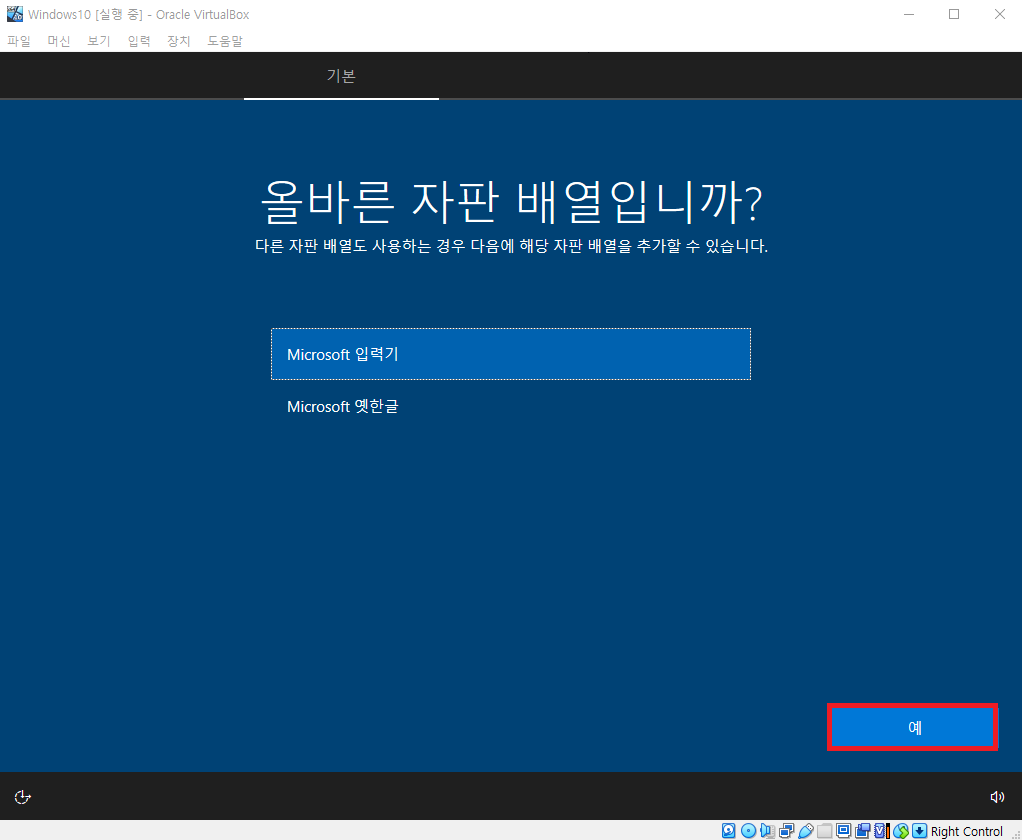Click the mouse integration globe indicator icon
This screenshot has height=840, width=1022.
(x=901, y=830)
